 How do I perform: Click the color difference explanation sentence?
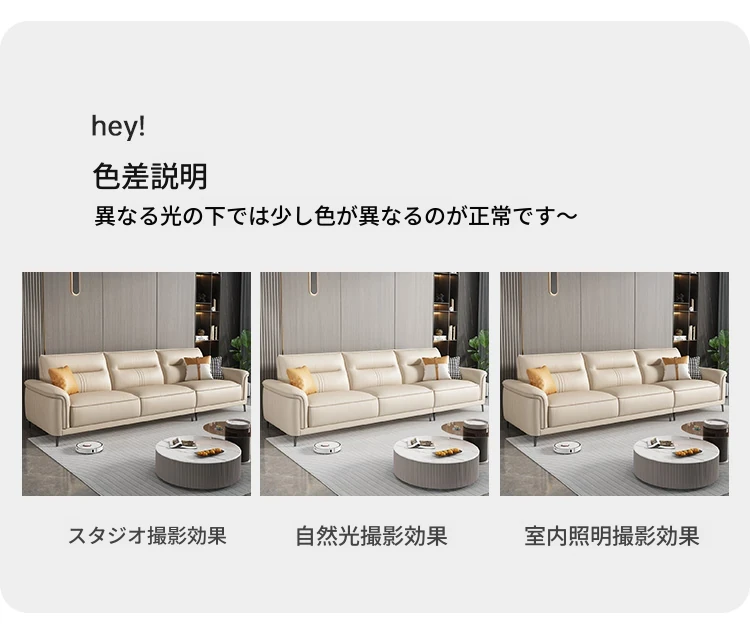[x=335, y=216]
